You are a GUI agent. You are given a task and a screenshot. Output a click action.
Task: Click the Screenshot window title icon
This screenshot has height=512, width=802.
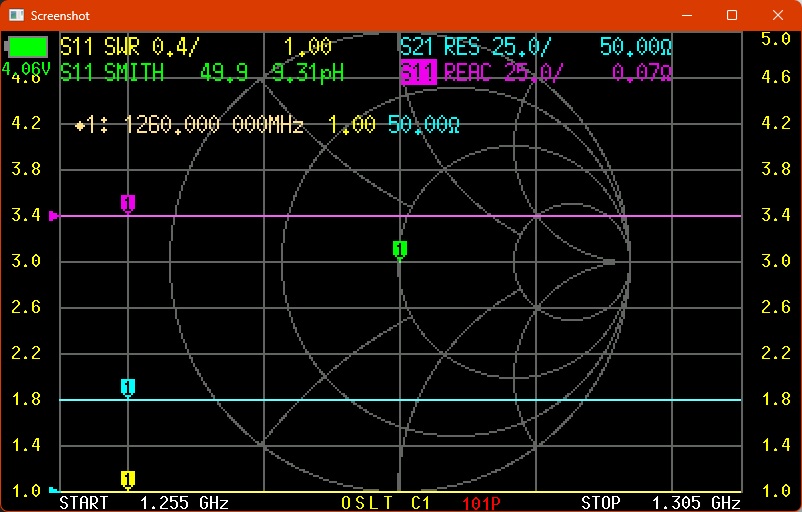(15, 15)
